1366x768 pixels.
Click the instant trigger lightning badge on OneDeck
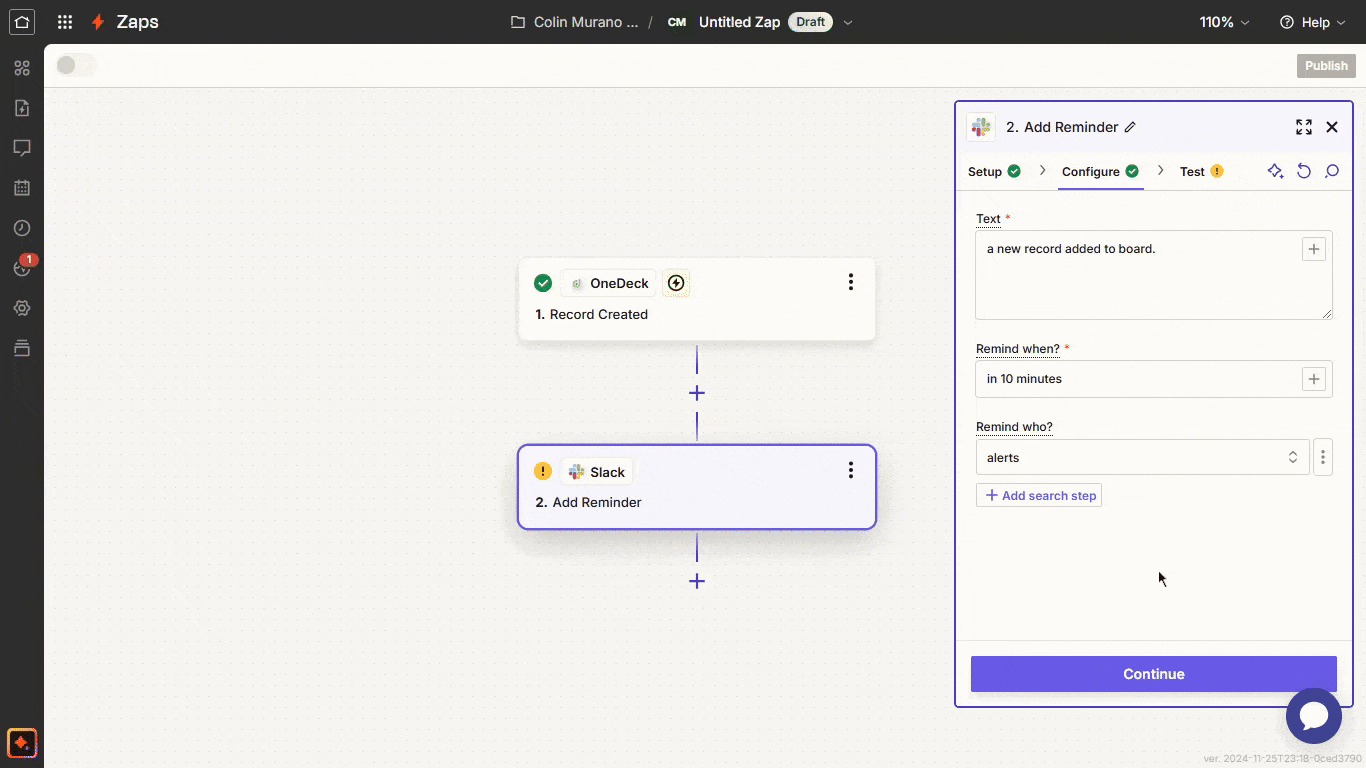click(676, 283)
